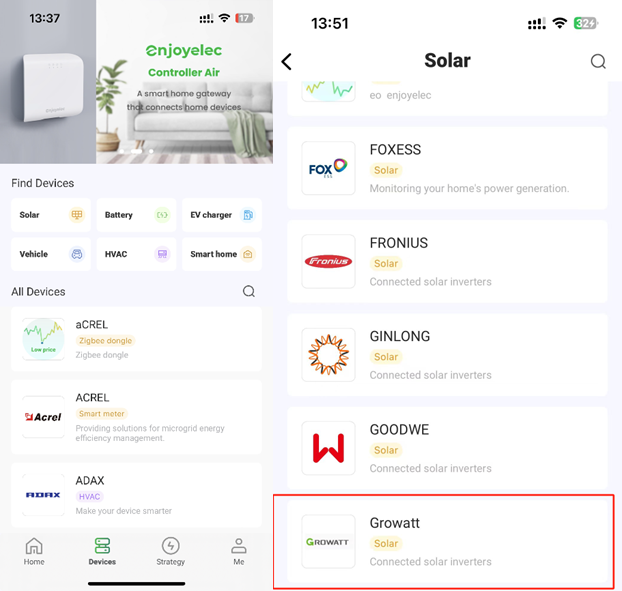The image size is (622, 591).
Task: Open the ACREL Smart meter device
Action: tap(136, 417)
